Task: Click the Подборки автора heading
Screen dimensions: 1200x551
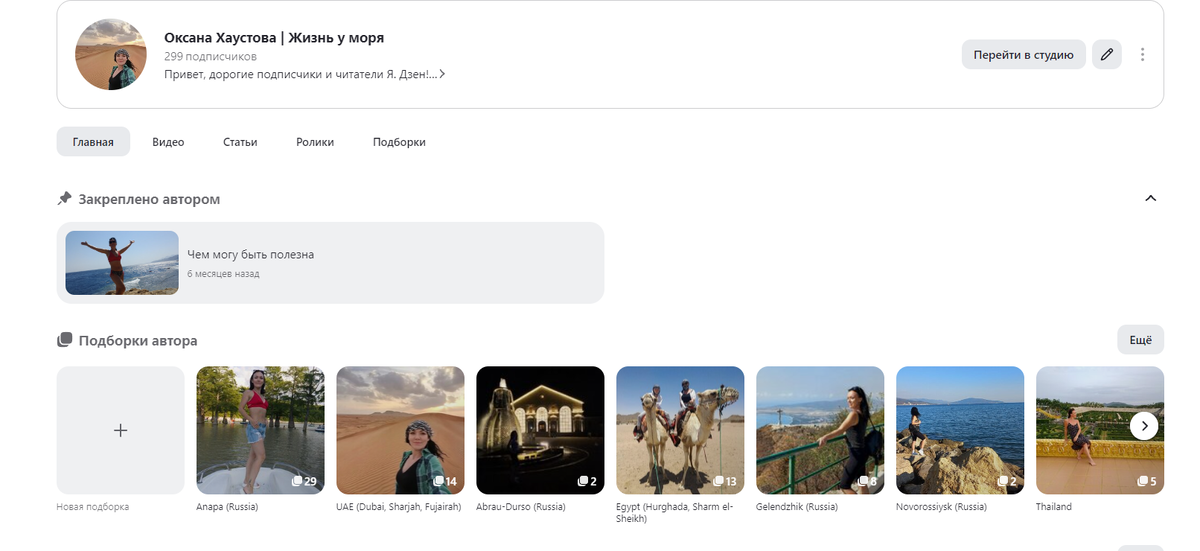Action: 138,341
